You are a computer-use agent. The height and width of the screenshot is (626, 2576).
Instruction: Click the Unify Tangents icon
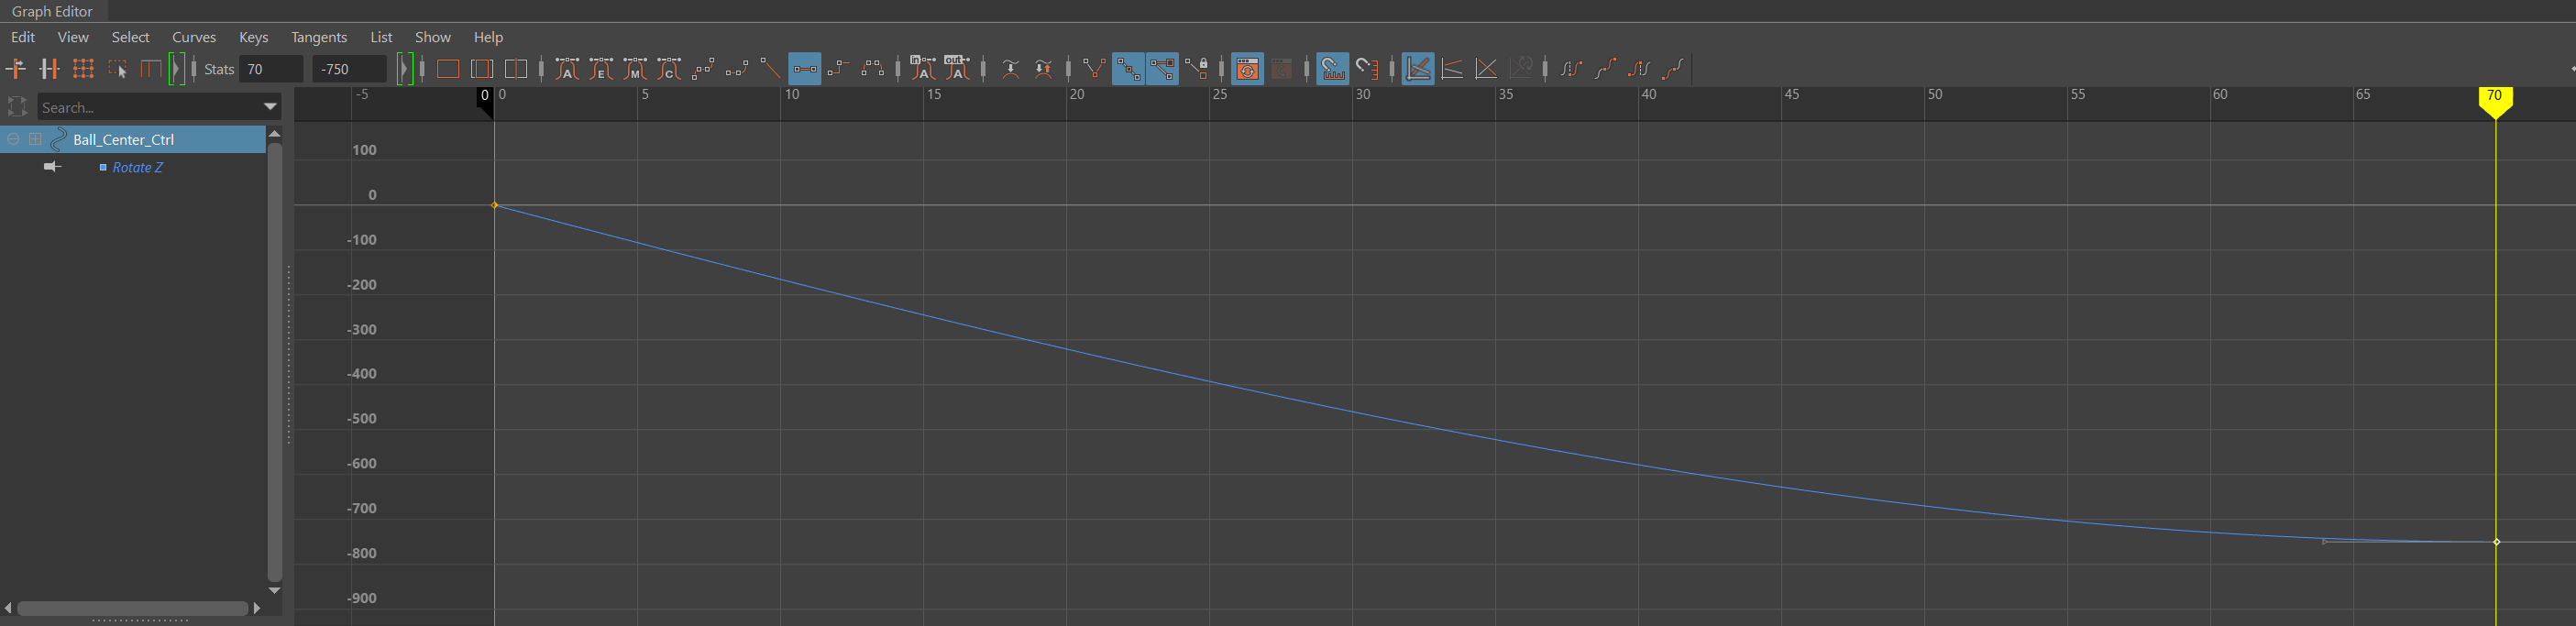point(1128,69)
